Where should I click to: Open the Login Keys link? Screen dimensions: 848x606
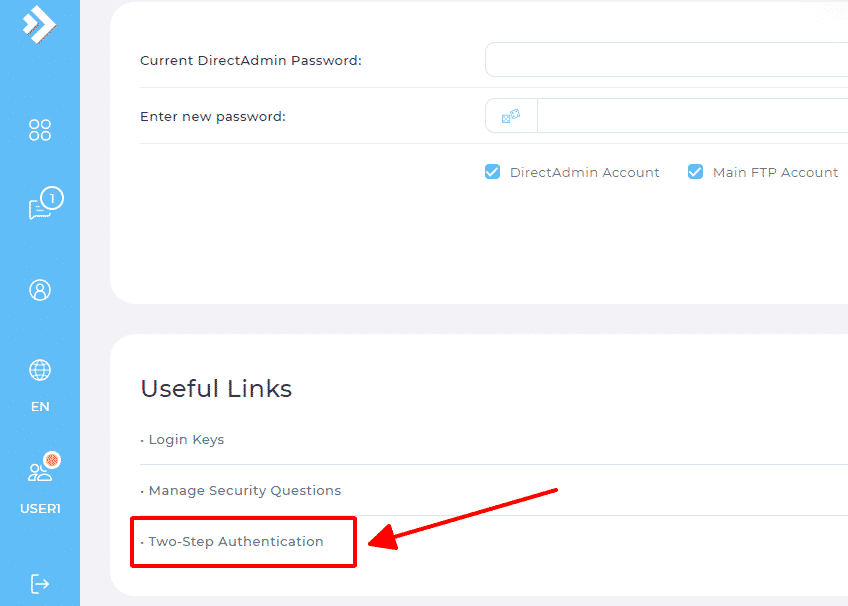pyautogui.click(x=186, y=440)
